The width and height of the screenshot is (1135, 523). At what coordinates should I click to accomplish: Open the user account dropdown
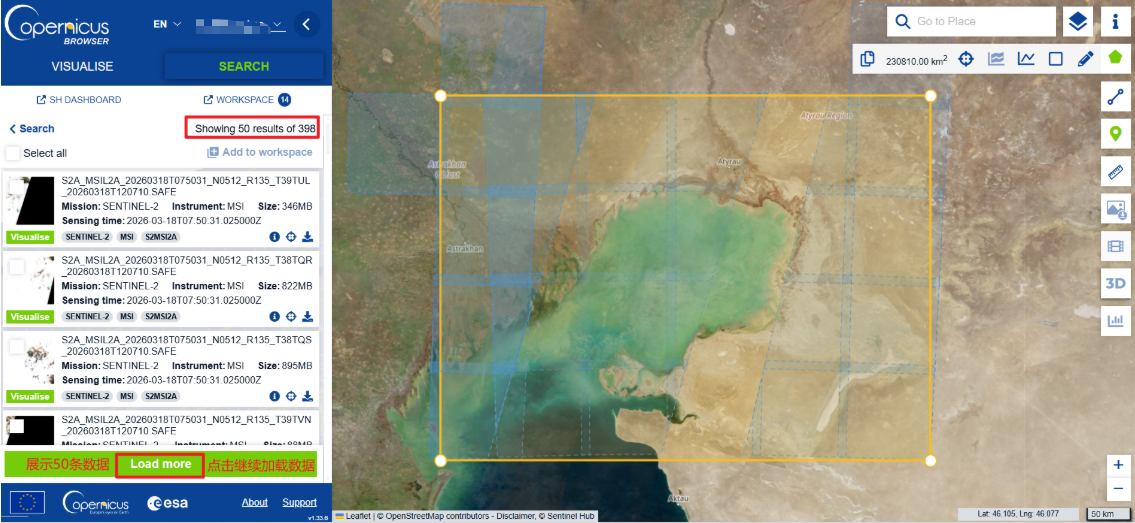pyautogui.click(x=240, y=25)
